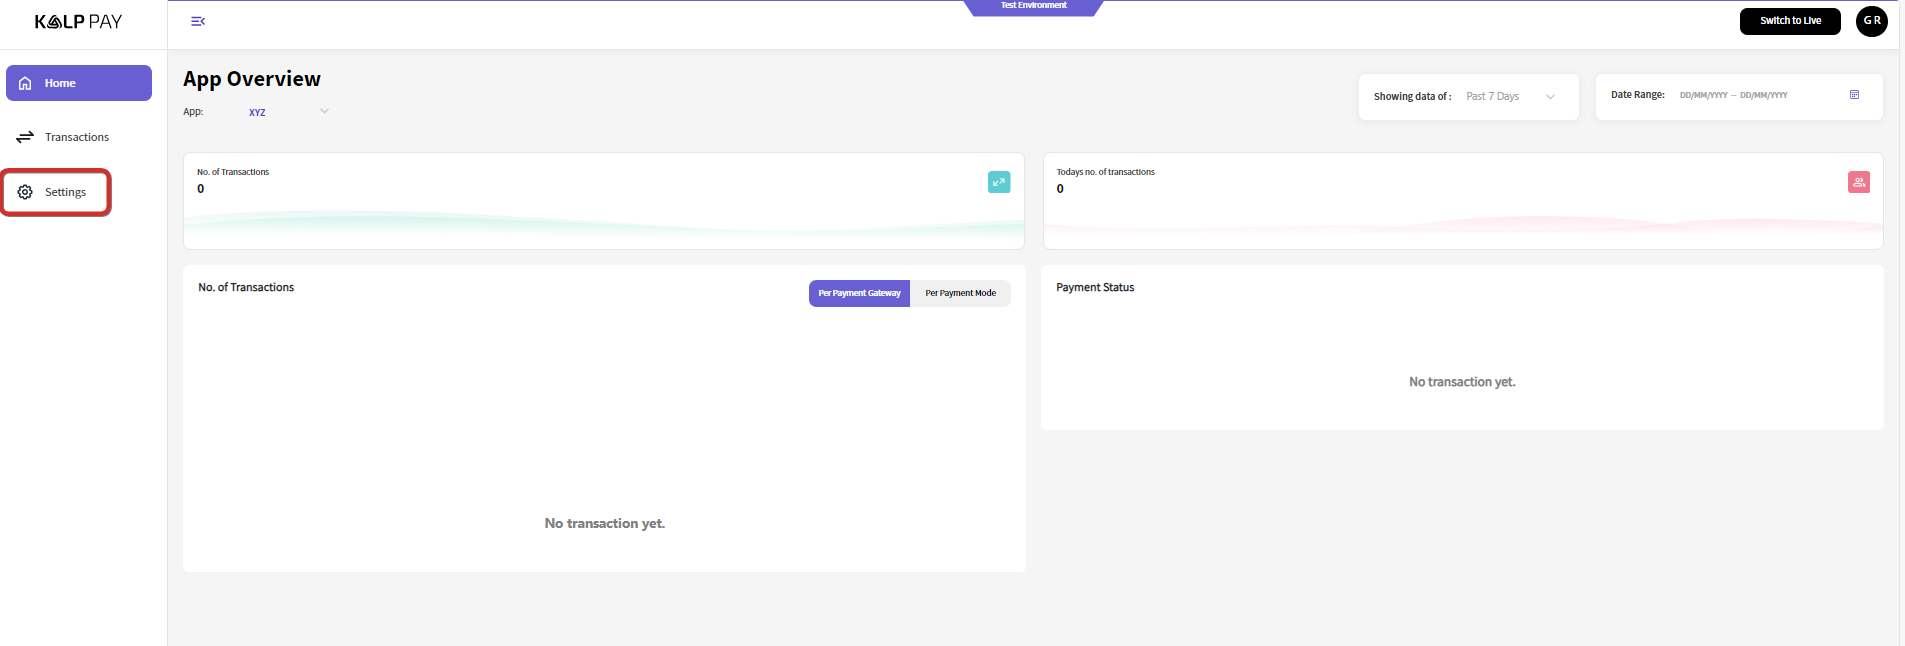Go to Home in the sidebar
Screen dimensions: 1905x646
(x=60, y=83)
